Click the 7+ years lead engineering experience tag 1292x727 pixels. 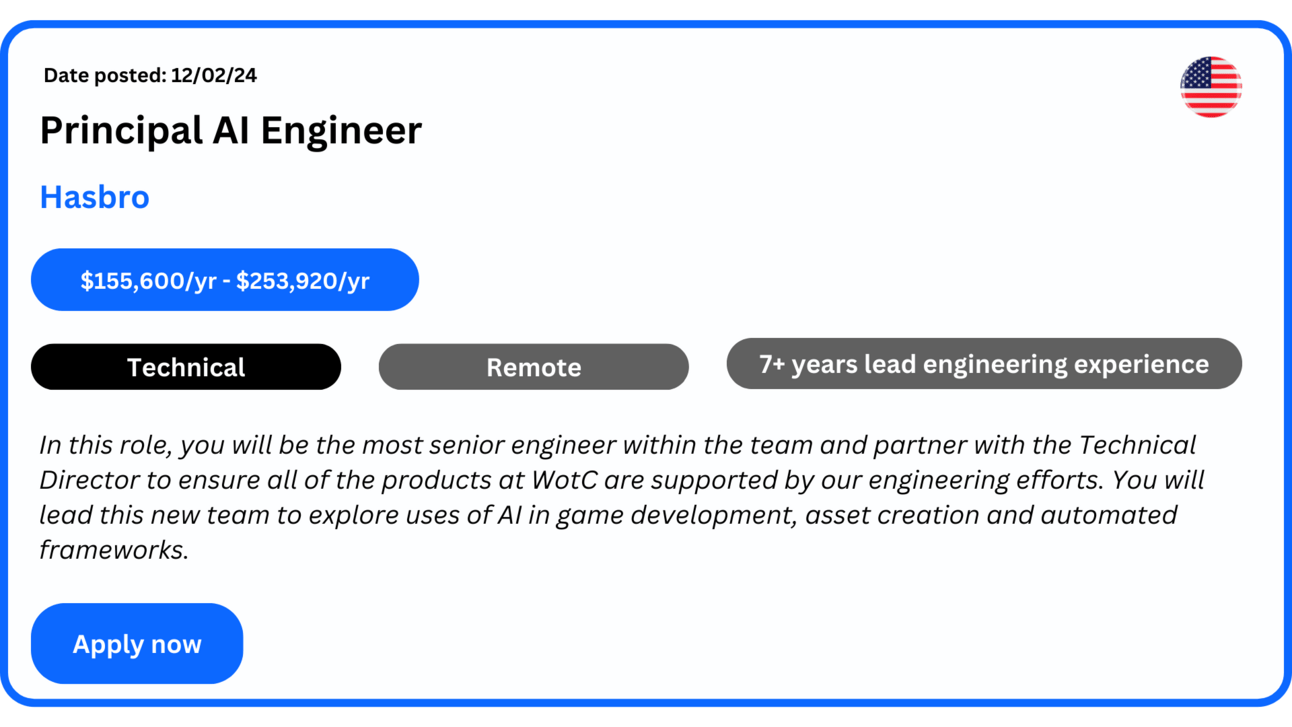click(x=983, y=364)
